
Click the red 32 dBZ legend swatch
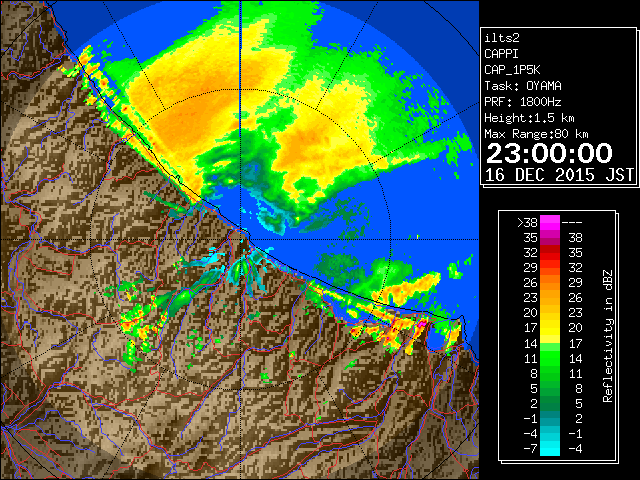(550, 253)
